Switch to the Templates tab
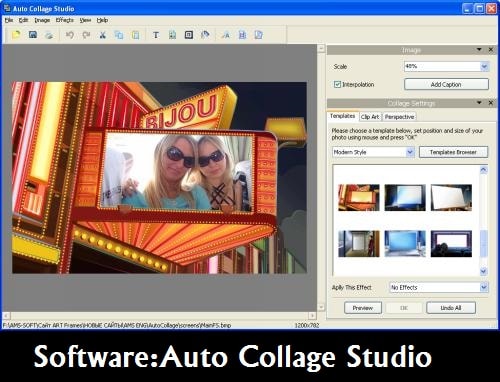Image resolution: width=500 pixels, height=382 pixels. (x=342, y=116)
